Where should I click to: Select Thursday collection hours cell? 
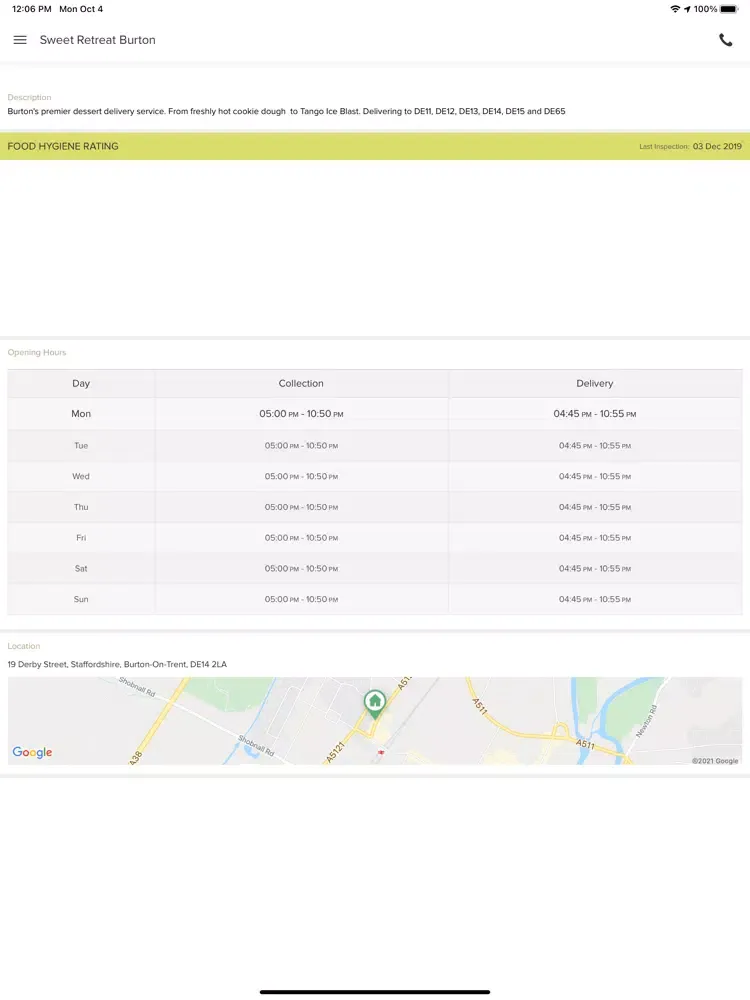[301, 507]
